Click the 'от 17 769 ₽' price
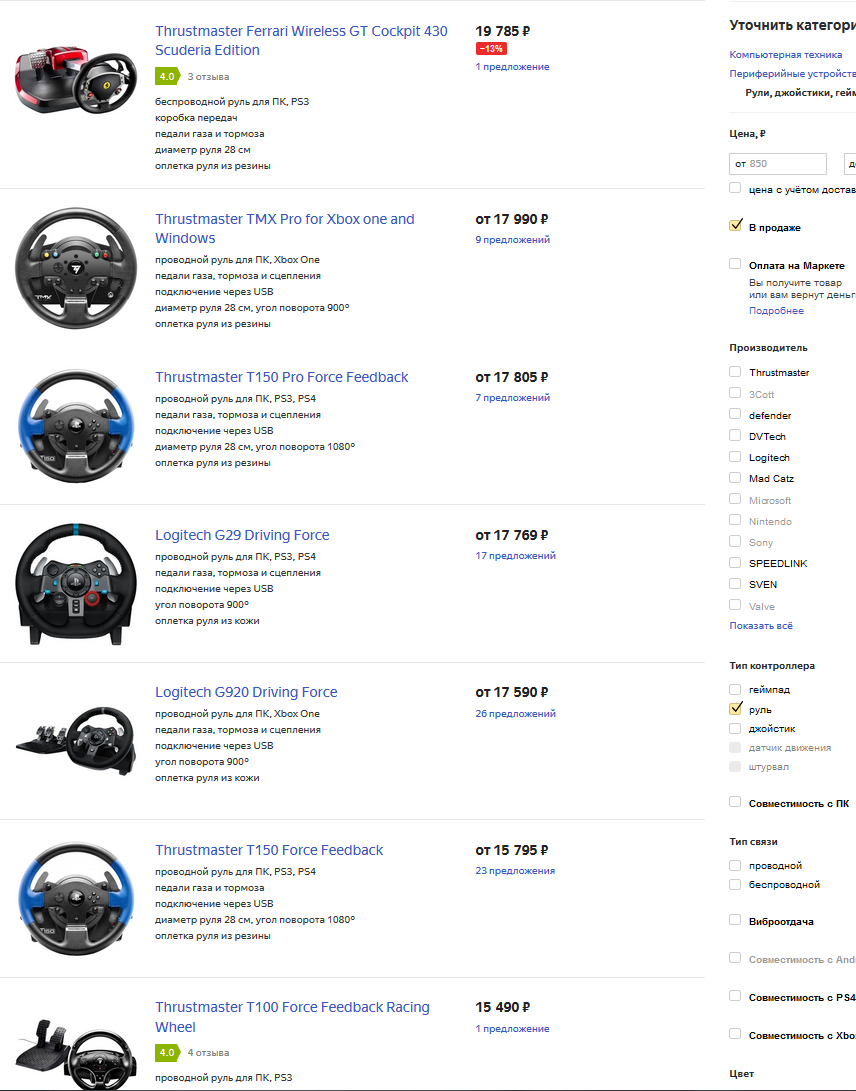Image resolution: width=856 pixels, height=1091 pixels. point(512,535)
